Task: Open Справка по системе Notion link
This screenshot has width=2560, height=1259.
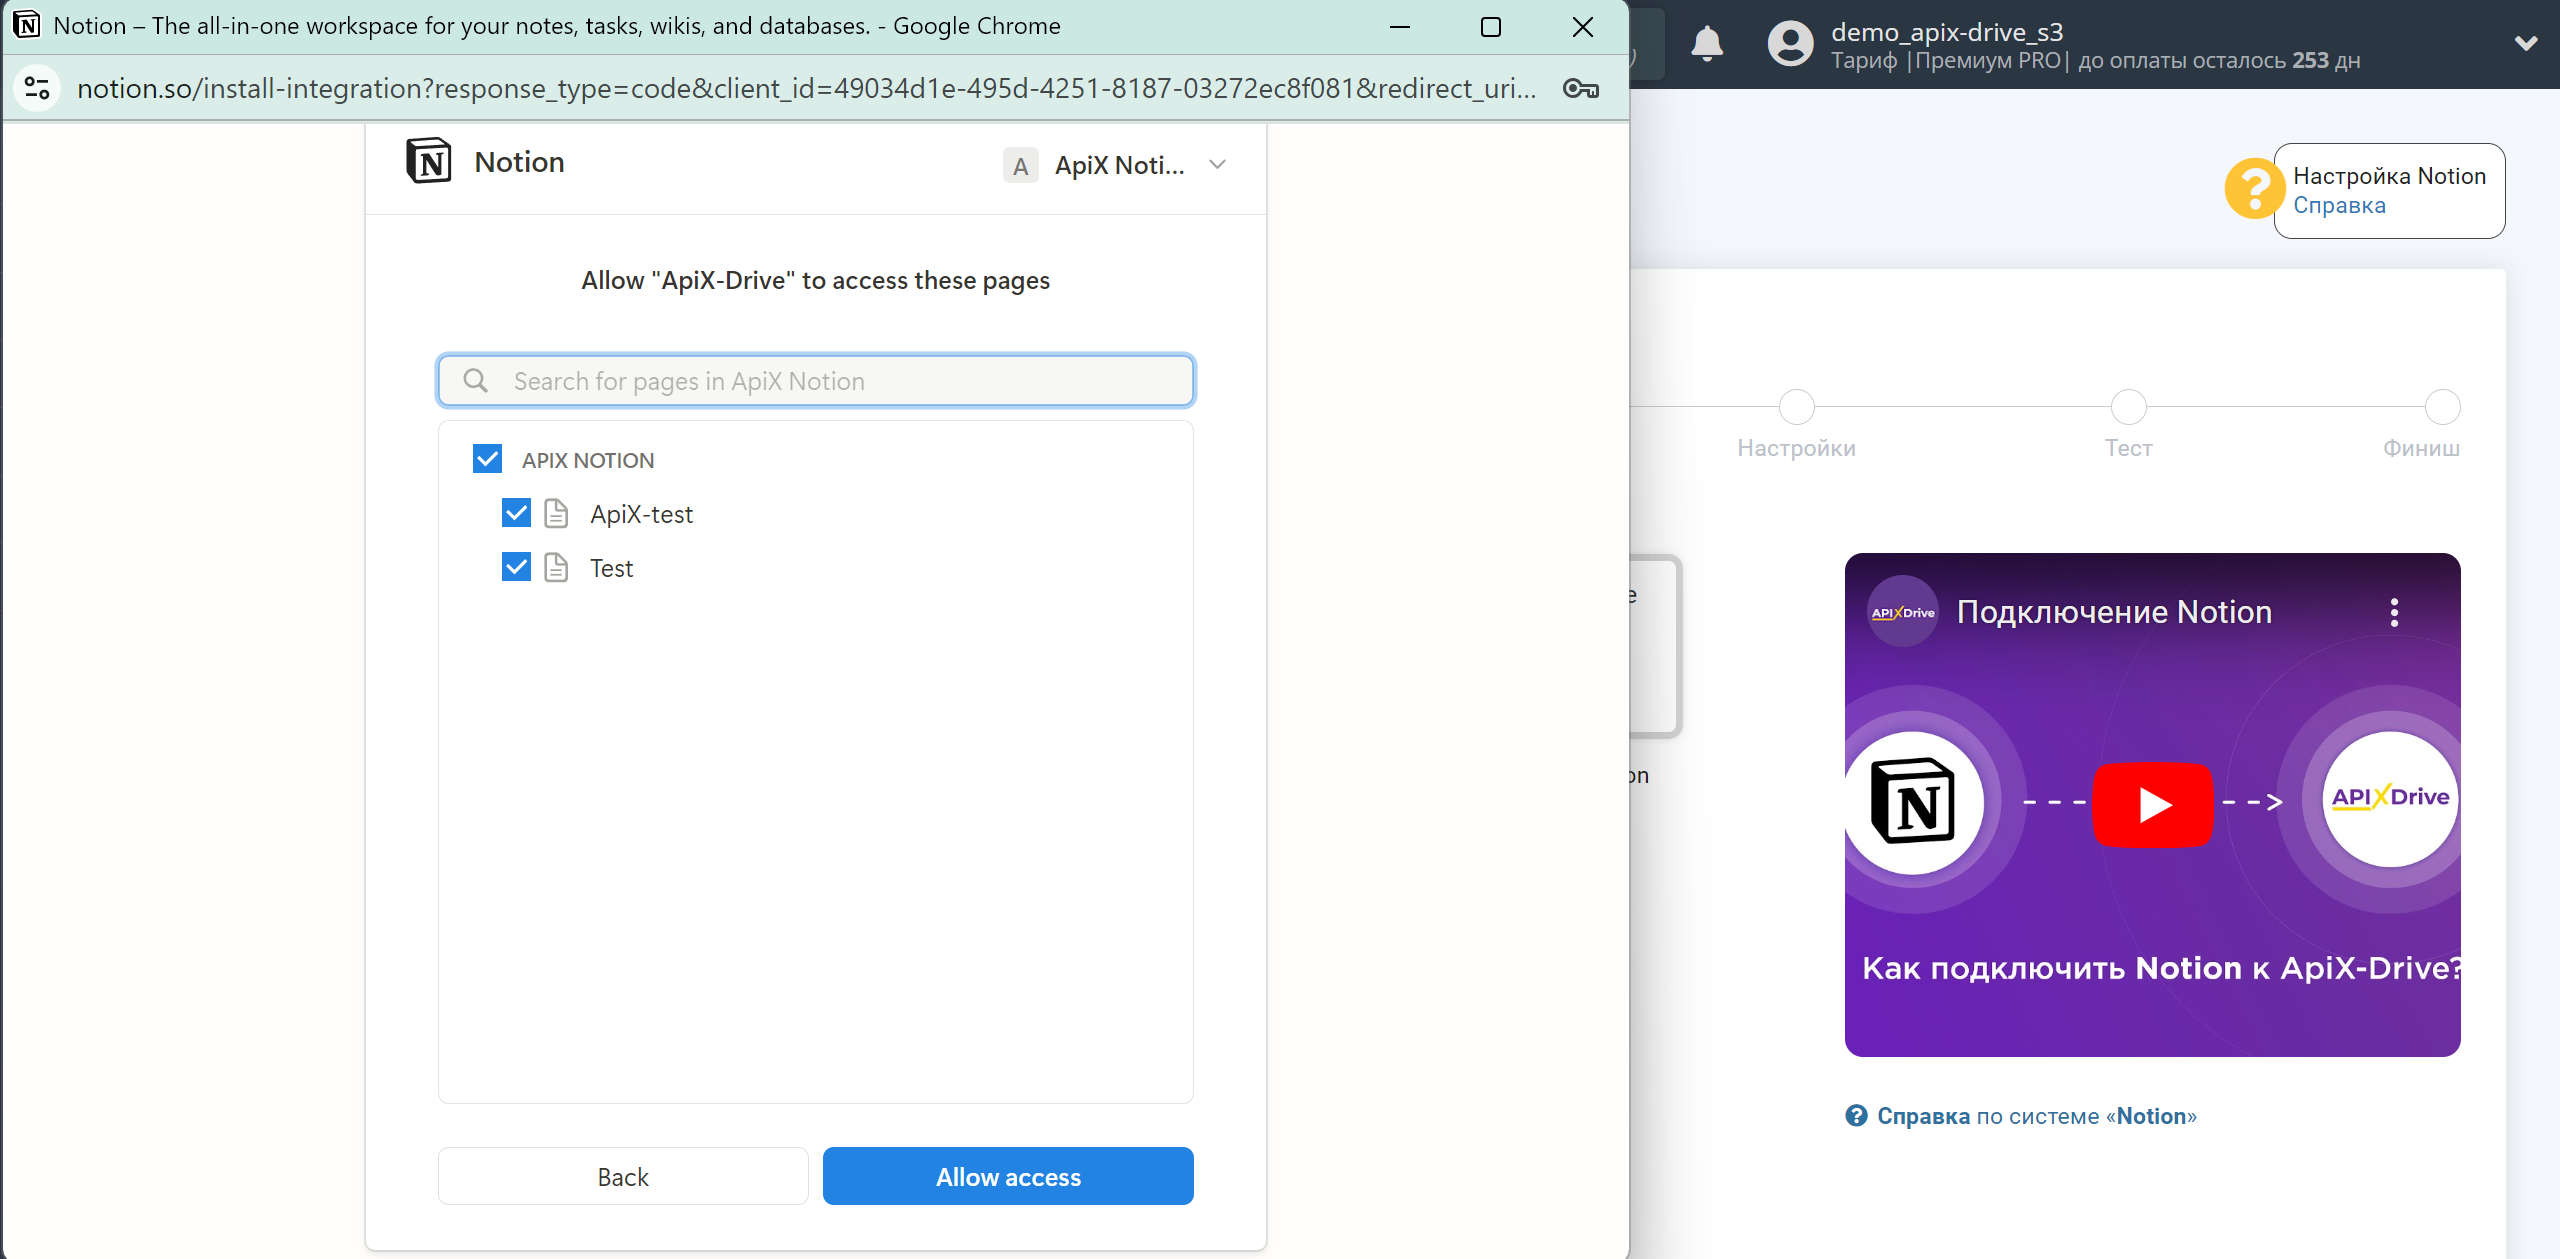Action: pos(2037,1116)
